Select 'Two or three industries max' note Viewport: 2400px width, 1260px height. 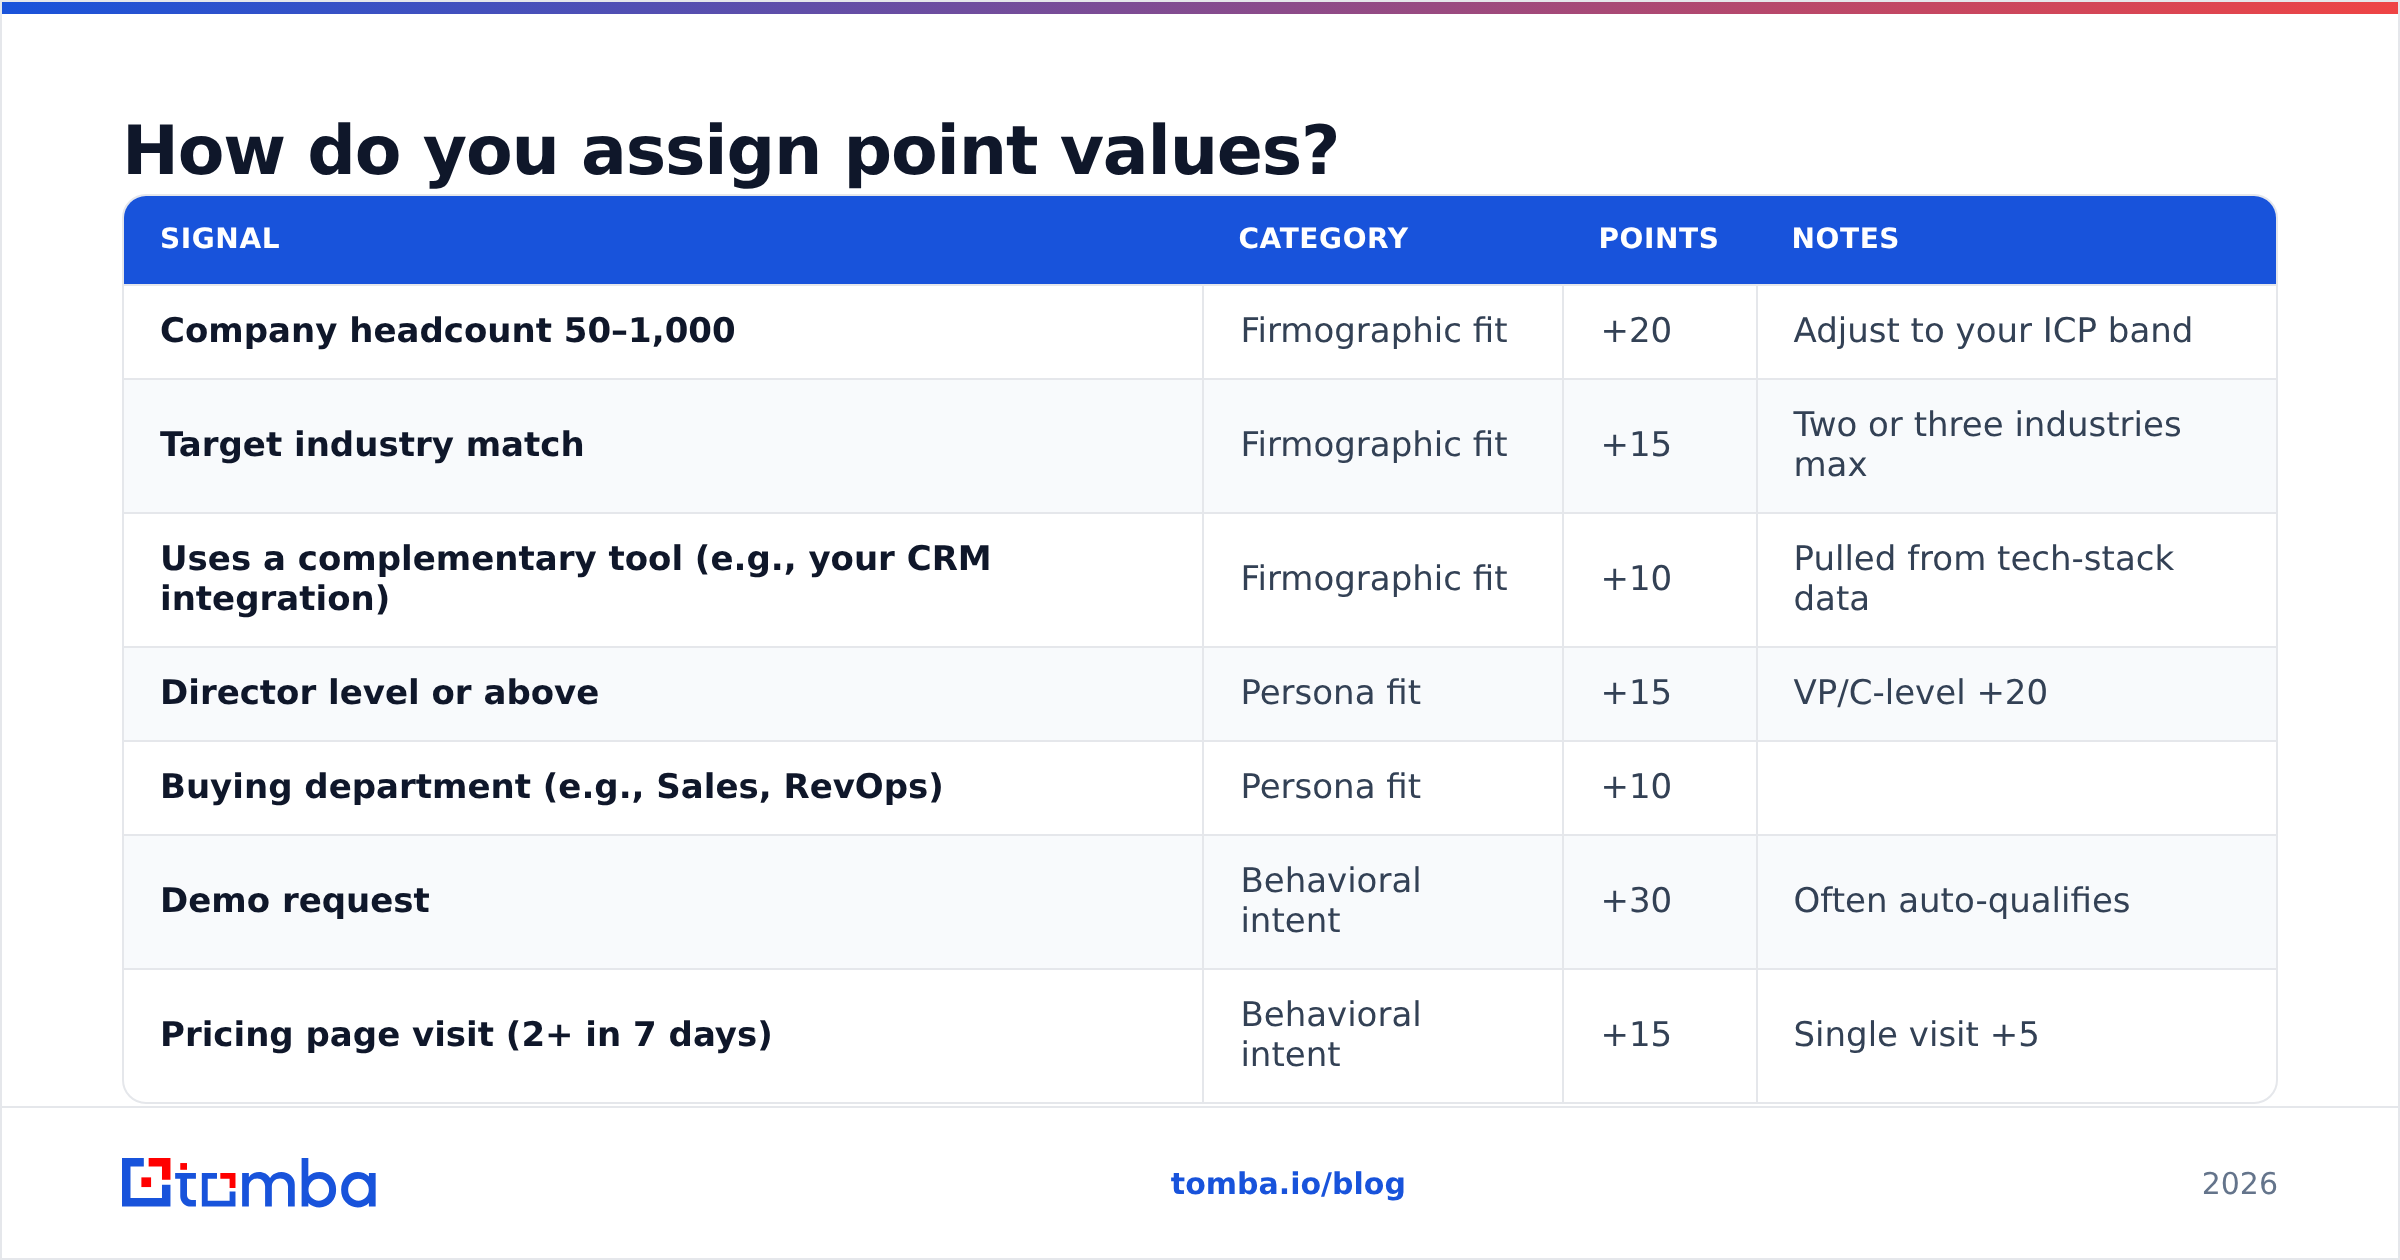pos(1987,445)
